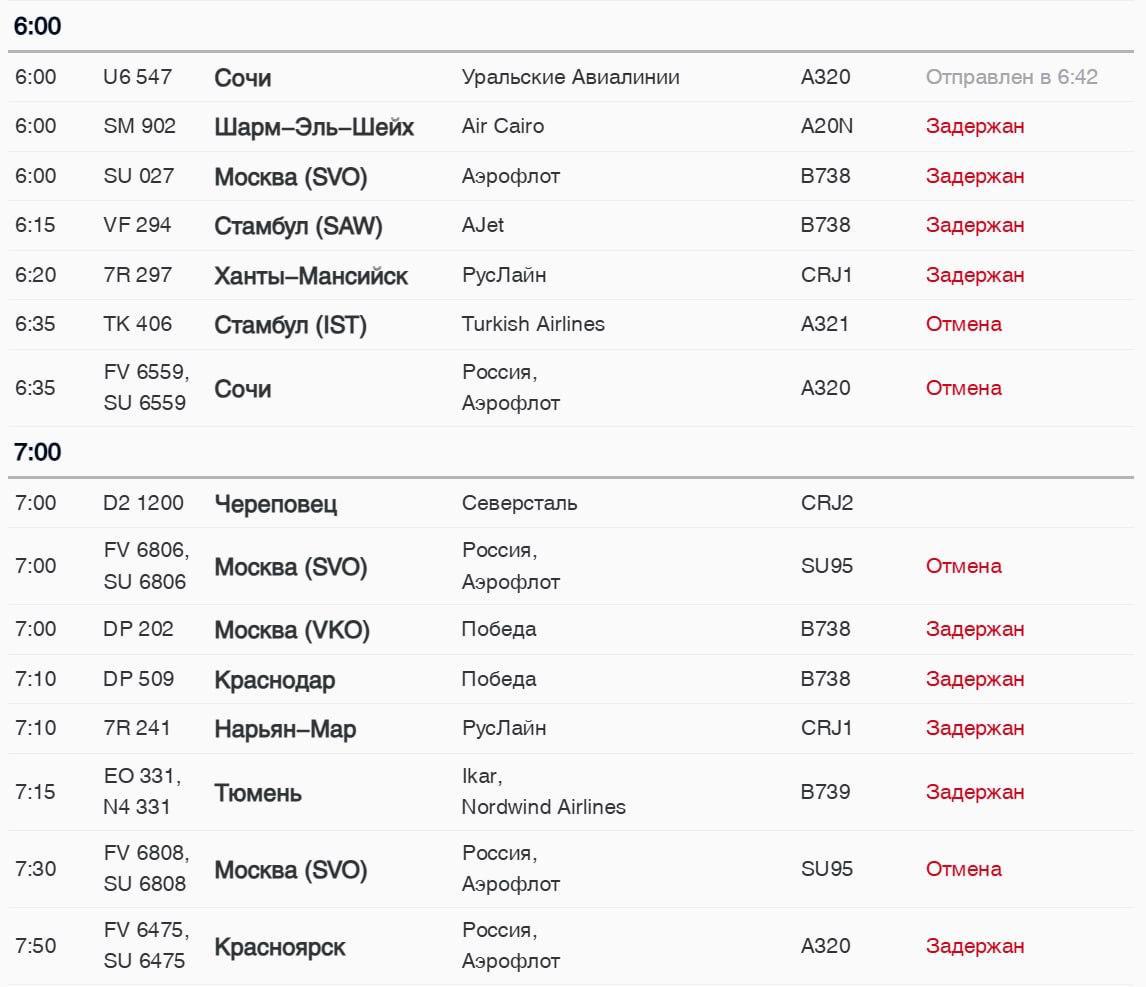
Task: Click 'Отправлен в 6:42' status text
Action: [x=1011, y=77]
